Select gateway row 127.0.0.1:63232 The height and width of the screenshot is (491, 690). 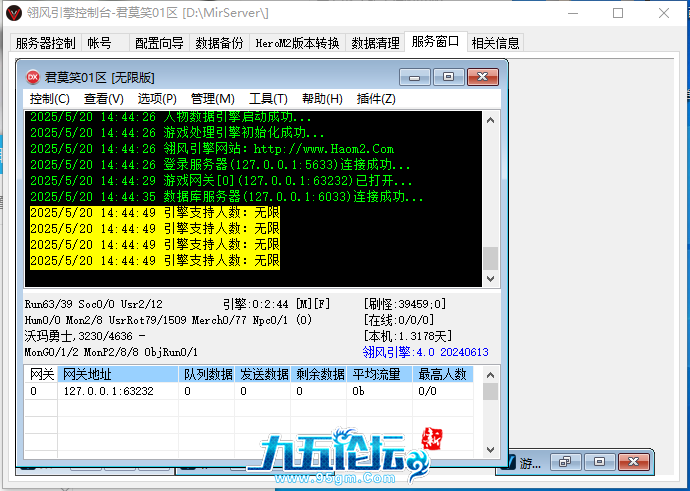(x=249, y=391)
